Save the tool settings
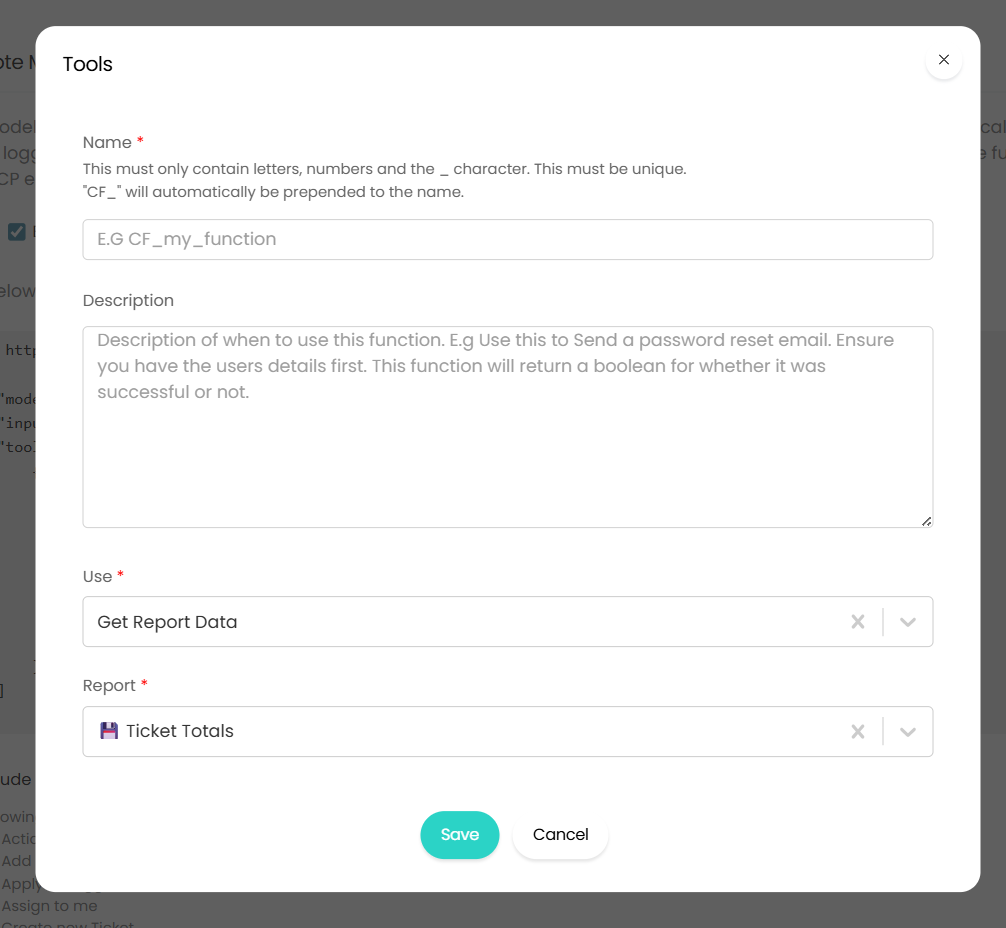This screenshot has width=1006, height=928. (x=459, y=835)
